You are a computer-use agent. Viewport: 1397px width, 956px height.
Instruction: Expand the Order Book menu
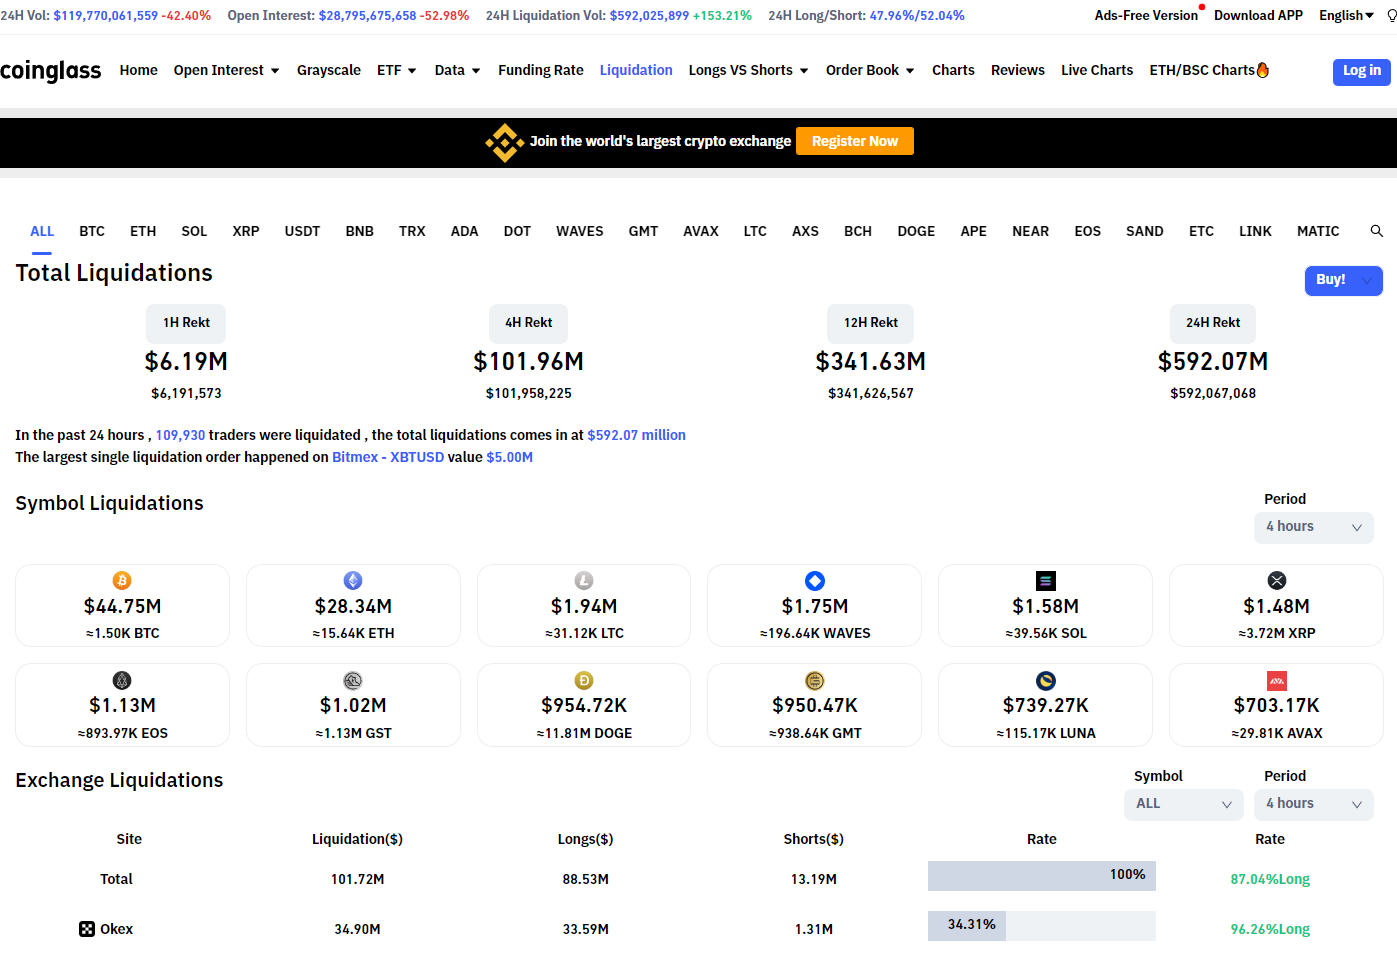tap(870, 70)
